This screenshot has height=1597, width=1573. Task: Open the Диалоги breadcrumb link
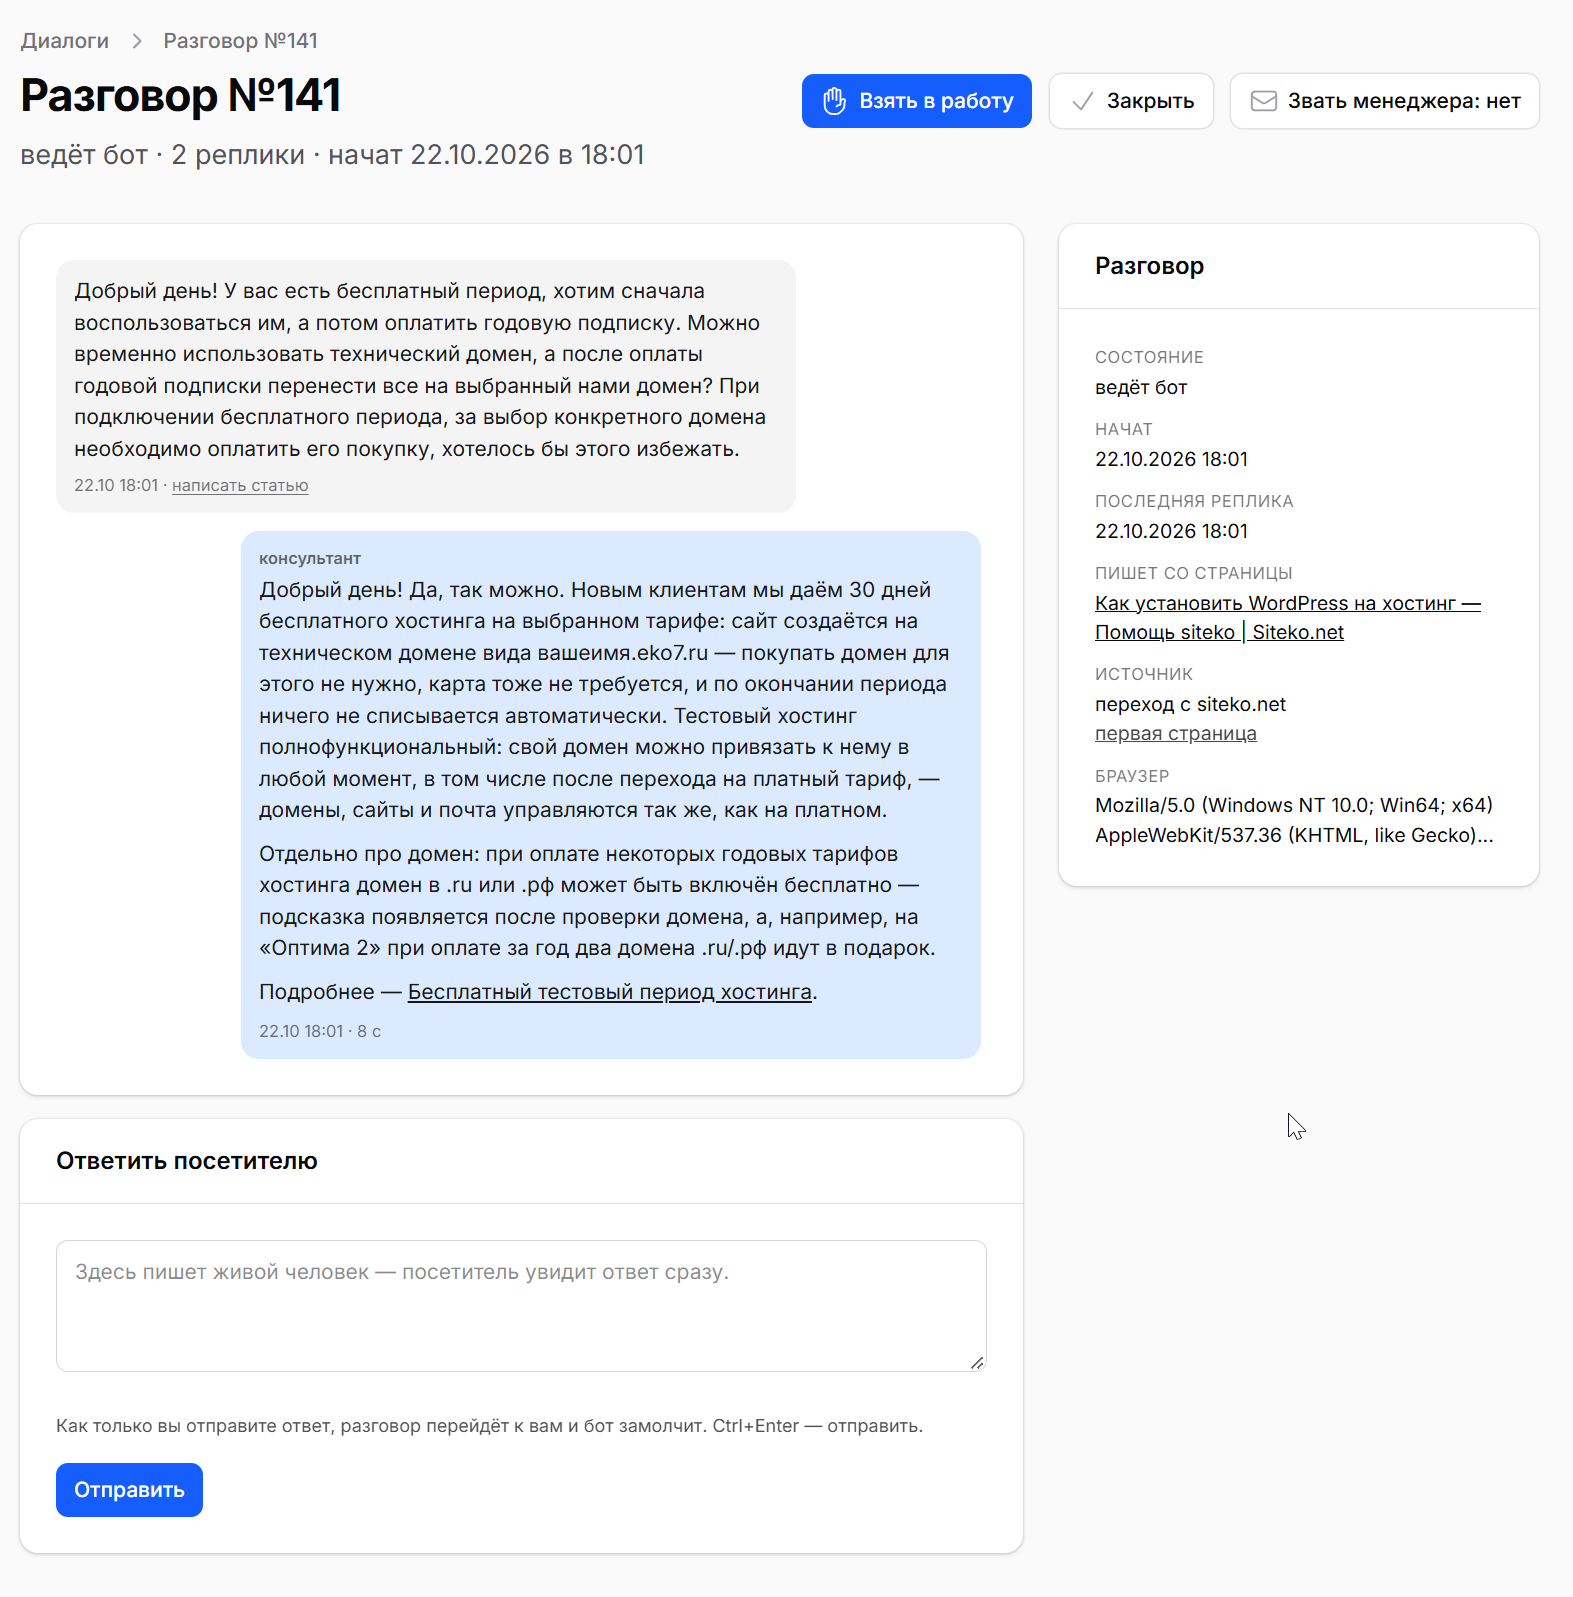click(x=65, y=41)
